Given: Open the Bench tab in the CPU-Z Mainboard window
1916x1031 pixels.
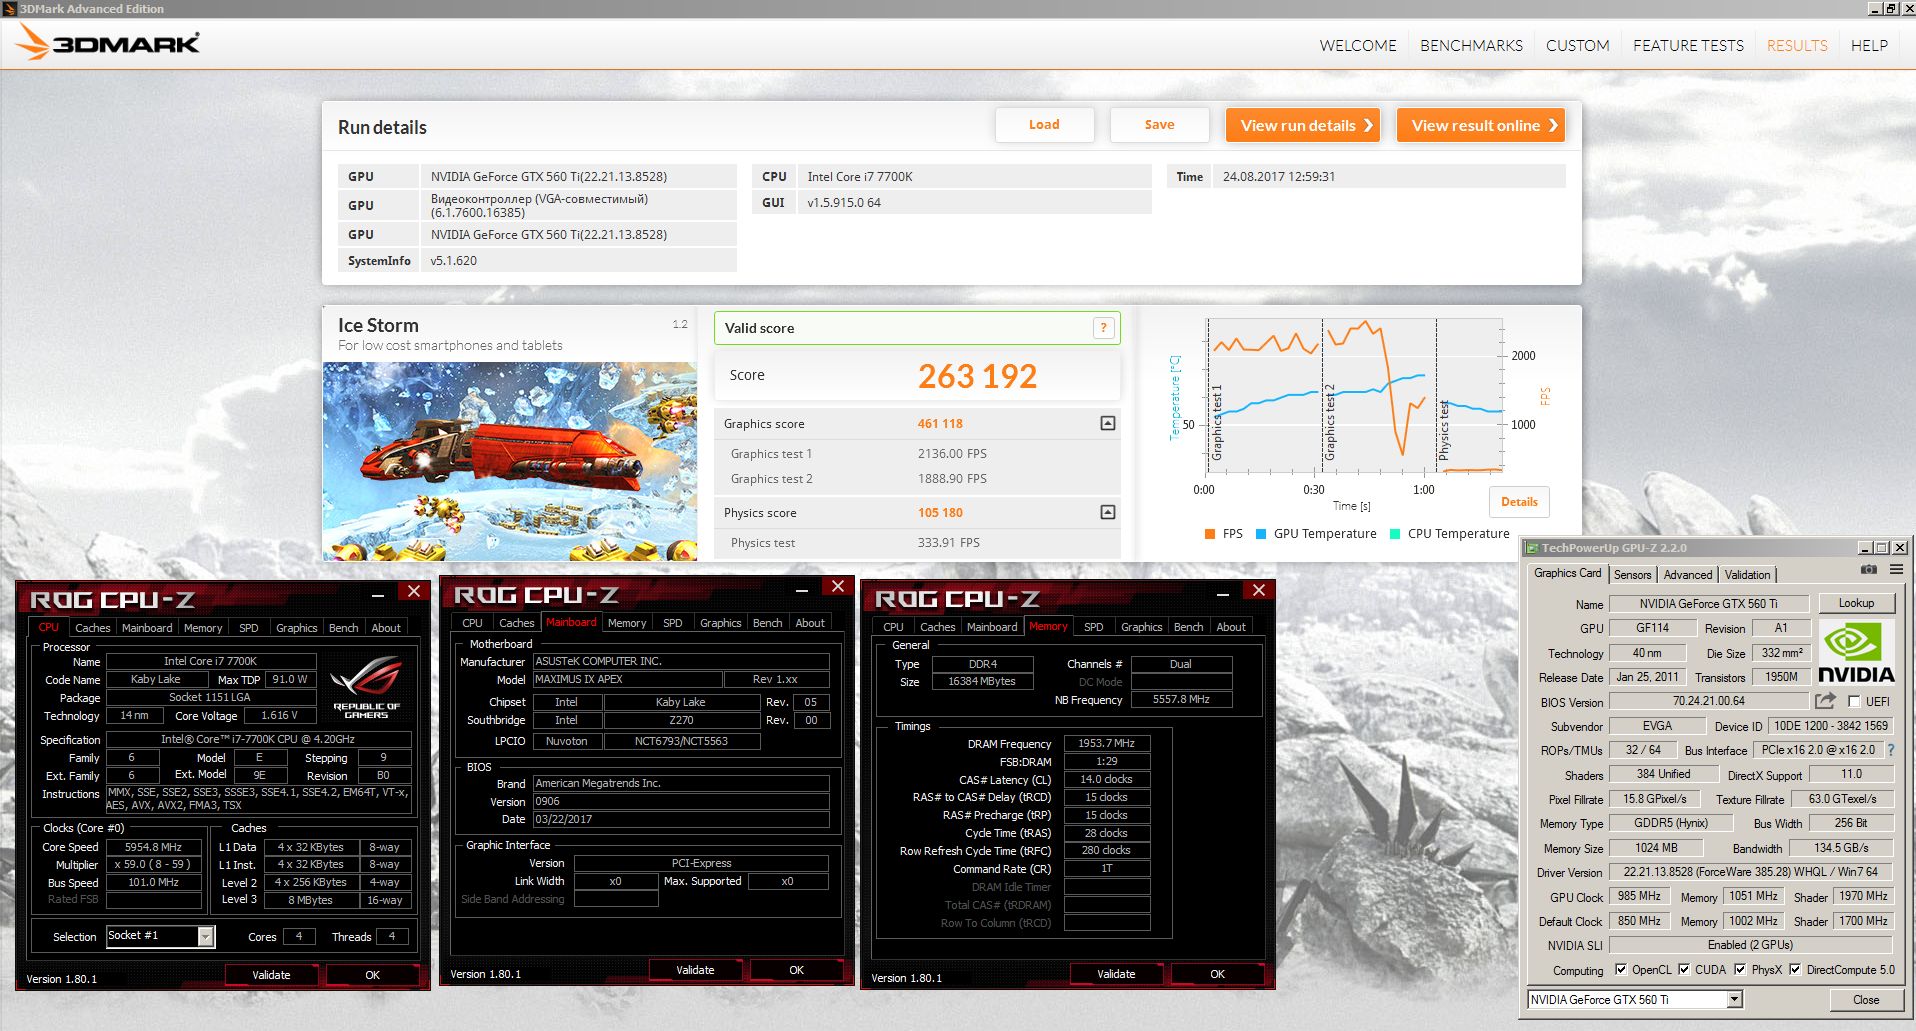Looking at the screenshot, I should pyautogui.click(x=768, y=623).
